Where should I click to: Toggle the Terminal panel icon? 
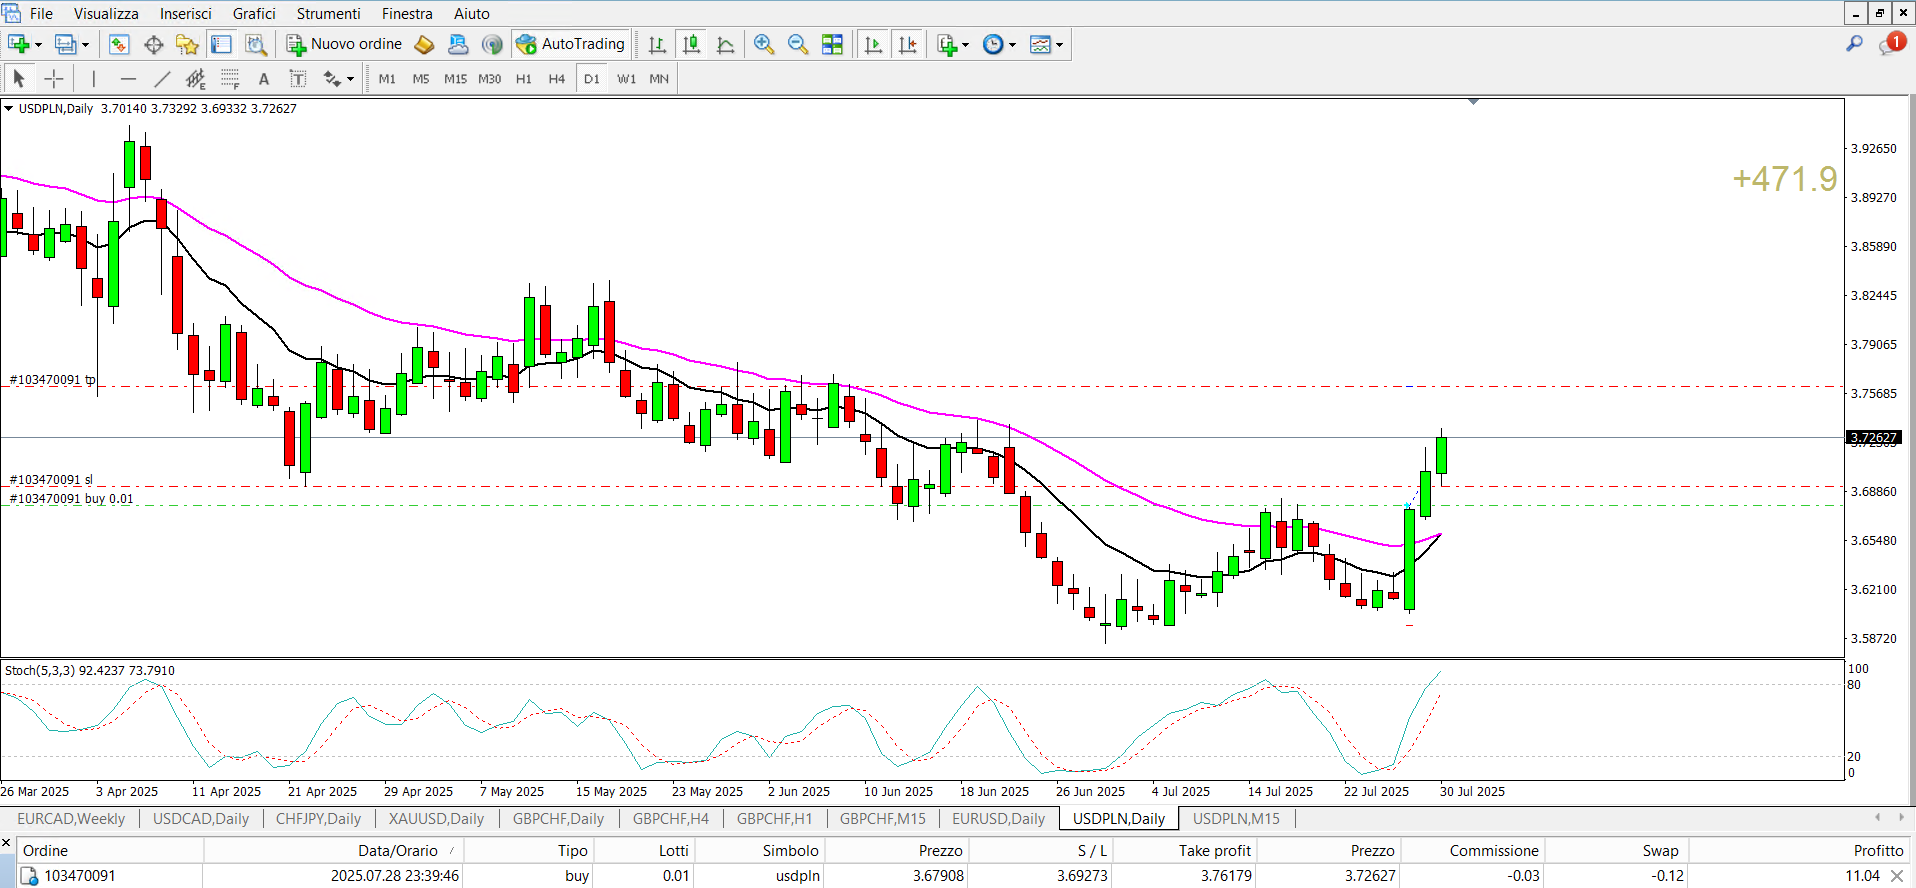pyautogui.click(x=221, y=44)
